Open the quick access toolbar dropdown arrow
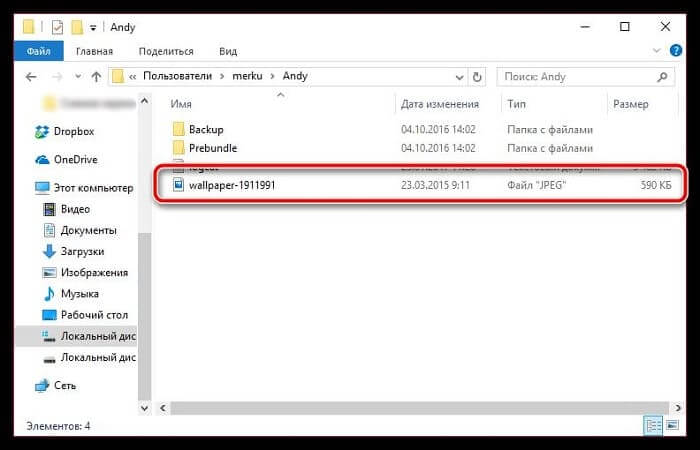700x450 pixels. [x=93, y=28]
